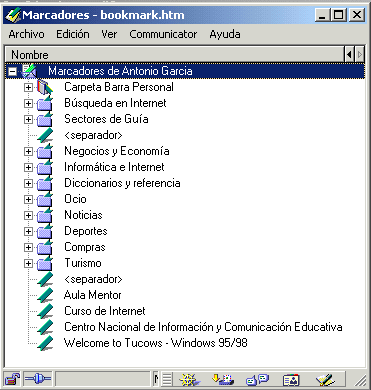Image resolution: width=371 pixels, height=390 pixels.
Task: Select Búsqueda en Internet
Action: coord(115,103)
